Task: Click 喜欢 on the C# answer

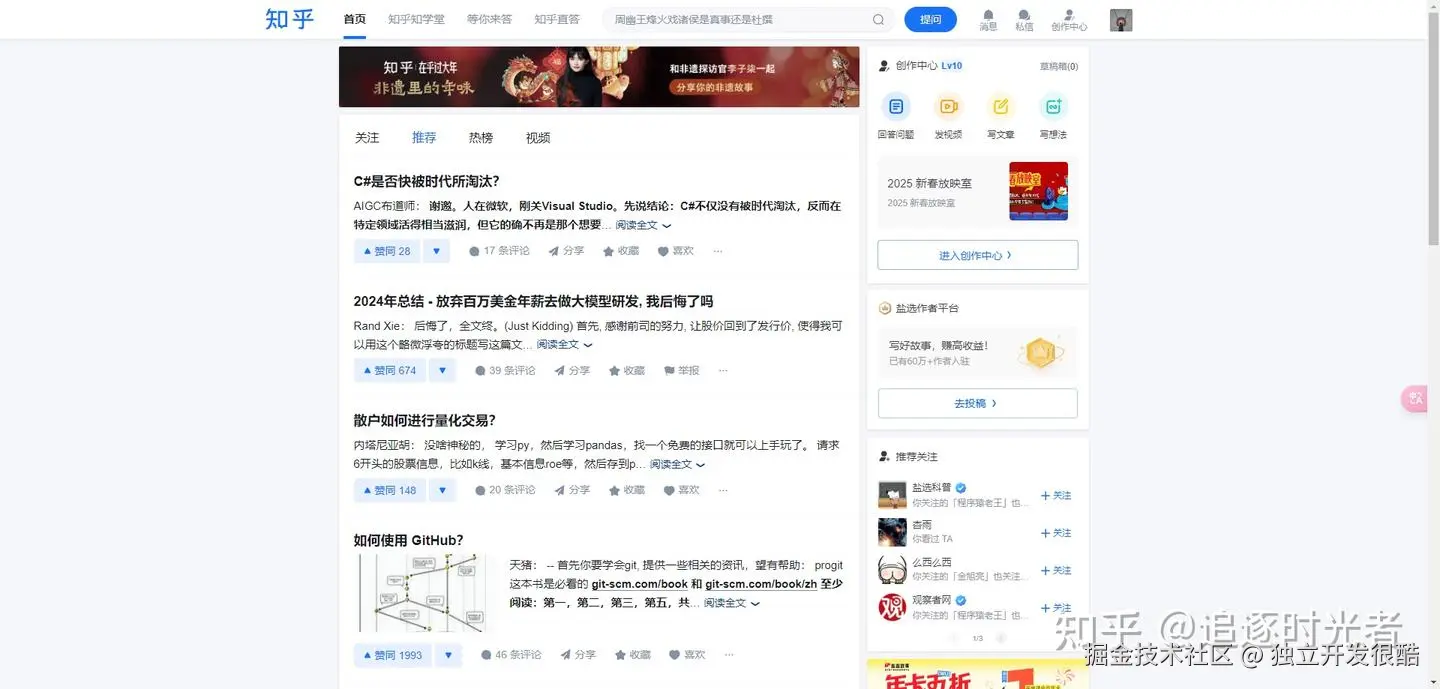Action: pyautogui.click(x=675, y=251)
